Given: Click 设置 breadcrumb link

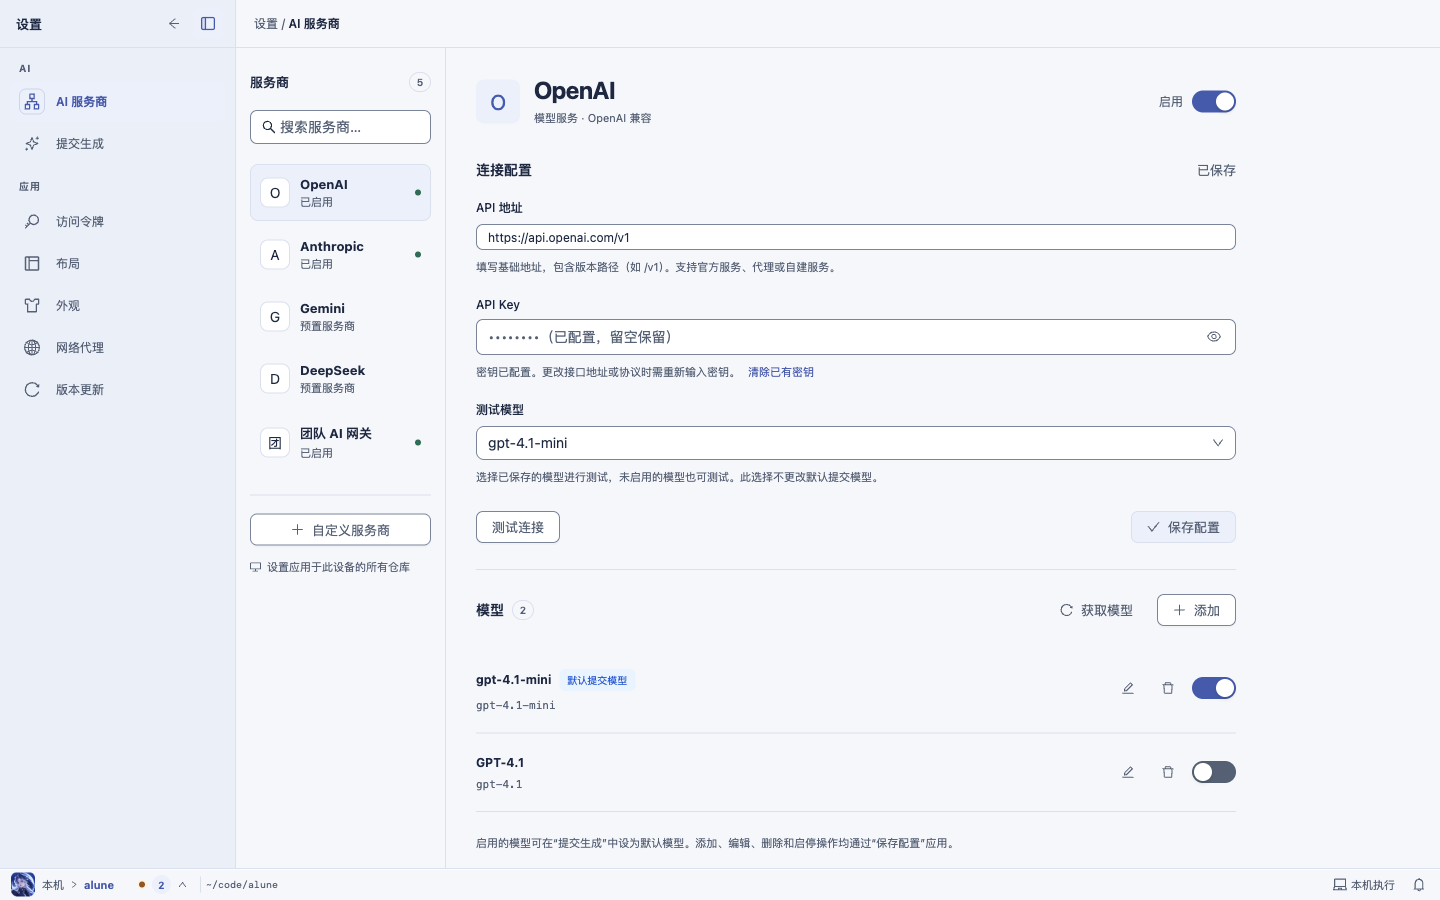Looking at the screenshot, I should point(266,24).
